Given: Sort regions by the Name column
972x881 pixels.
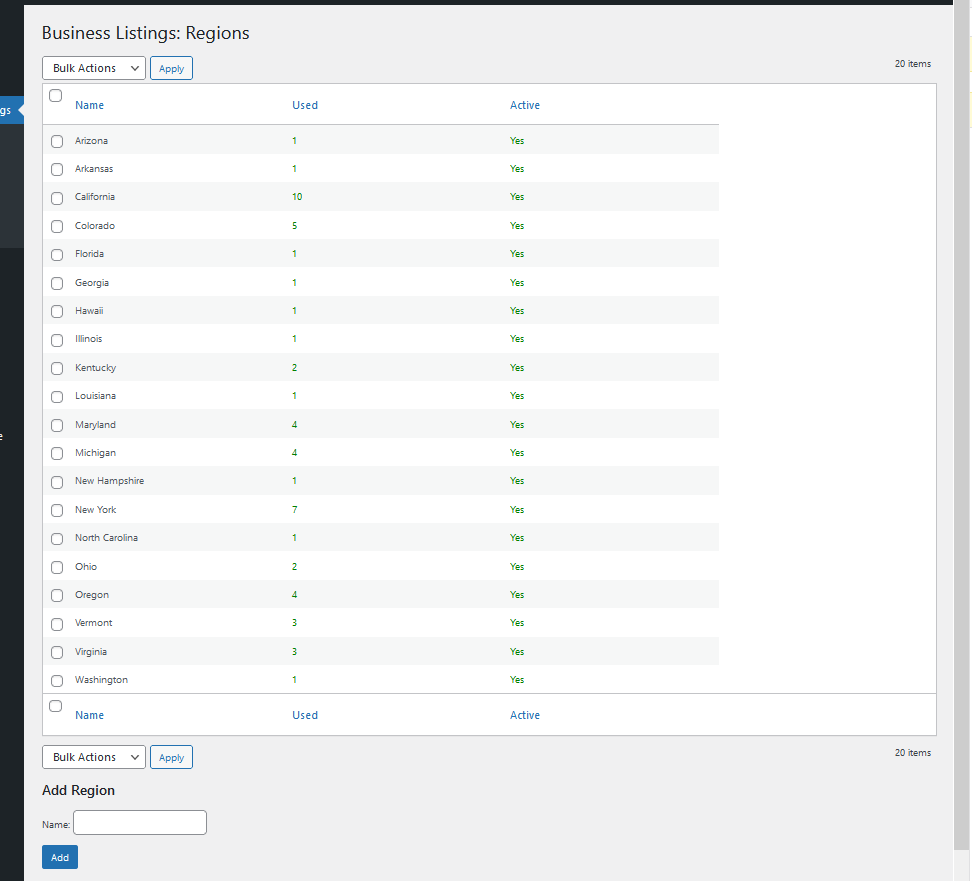Looking at the screenshot, I should point(89,105).
